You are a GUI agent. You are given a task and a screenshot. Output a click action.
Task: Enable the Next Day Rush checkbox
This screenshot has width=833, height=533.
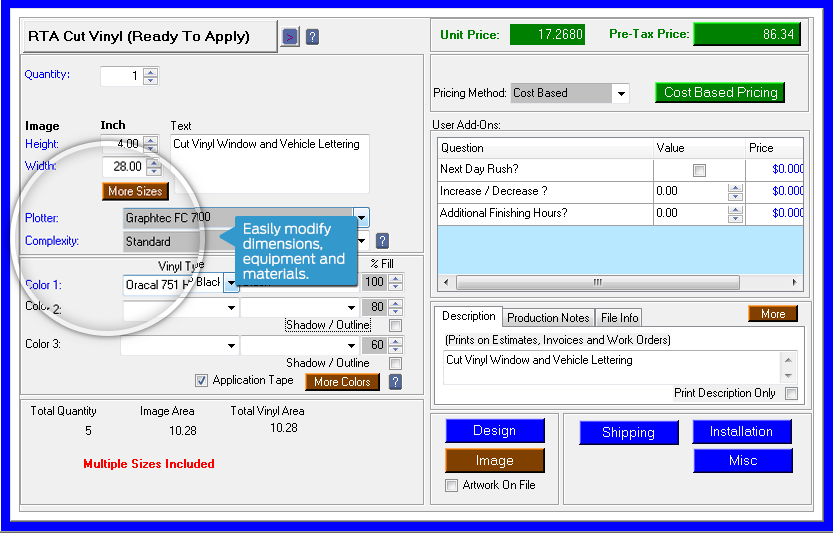click(699, 170)
